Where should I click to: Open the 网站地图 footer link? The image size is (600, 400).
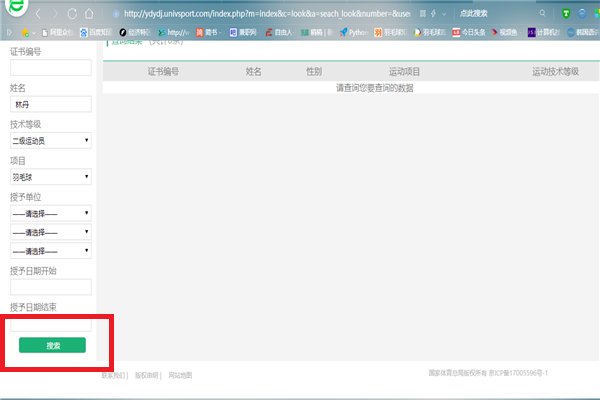click(x=180, y=376)
